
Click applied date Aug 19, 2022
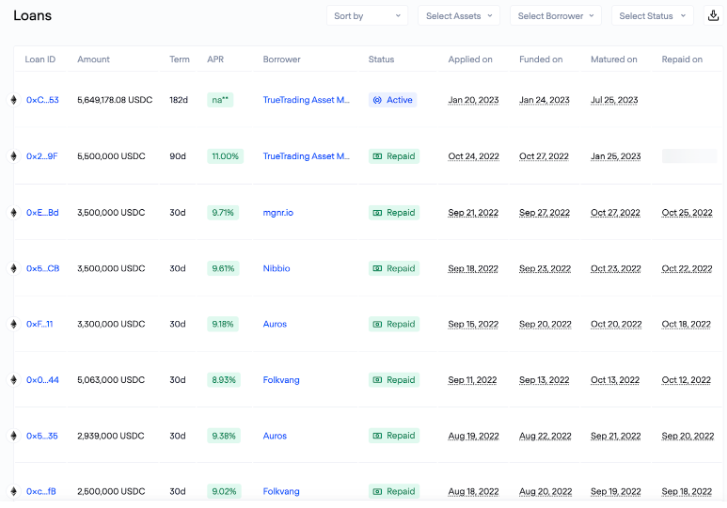click(473, 436)
